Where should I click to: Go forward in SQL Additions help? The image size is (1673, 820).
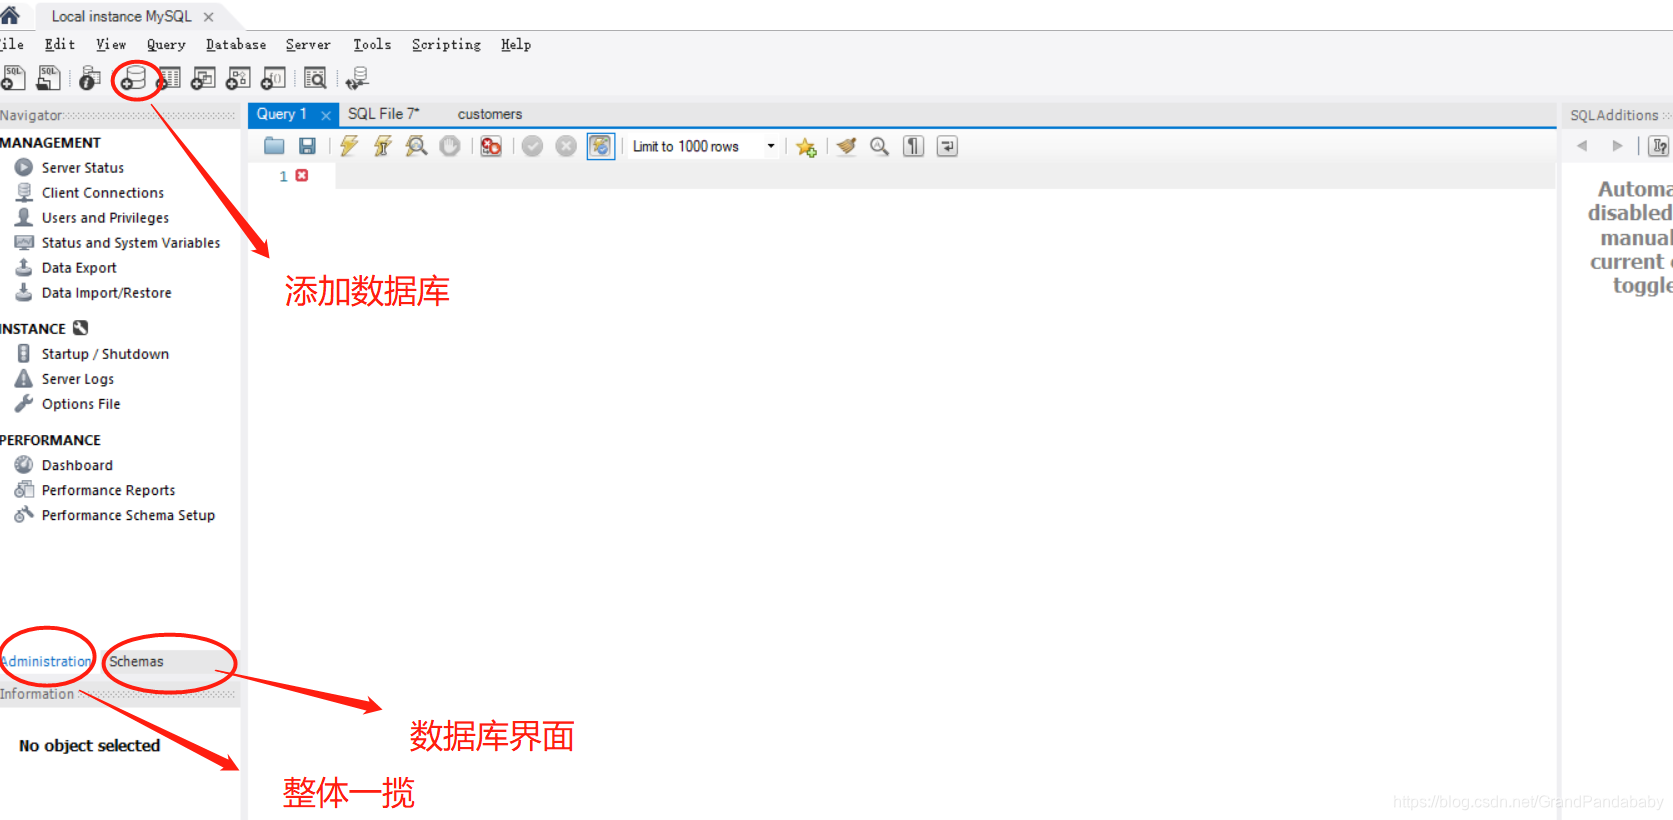pyautogui.click(x=1617, y=146)
